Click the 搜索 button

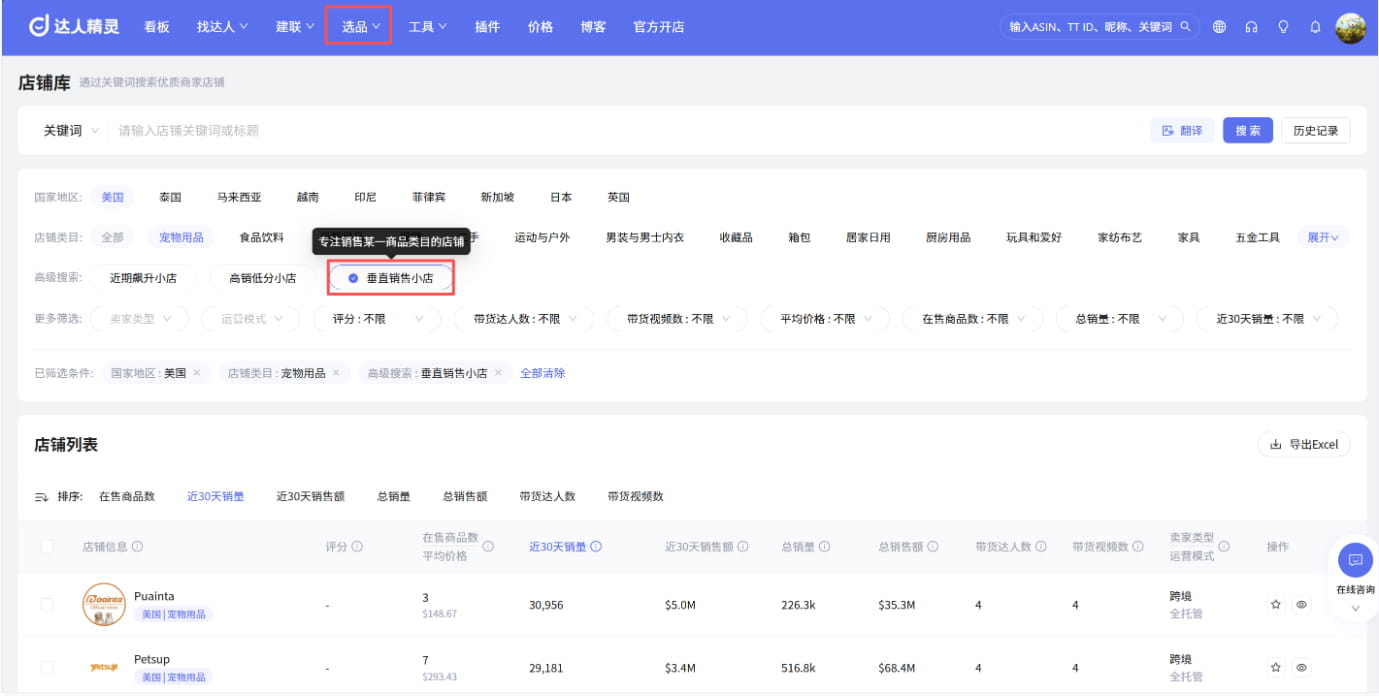[x=1248, y=131]
